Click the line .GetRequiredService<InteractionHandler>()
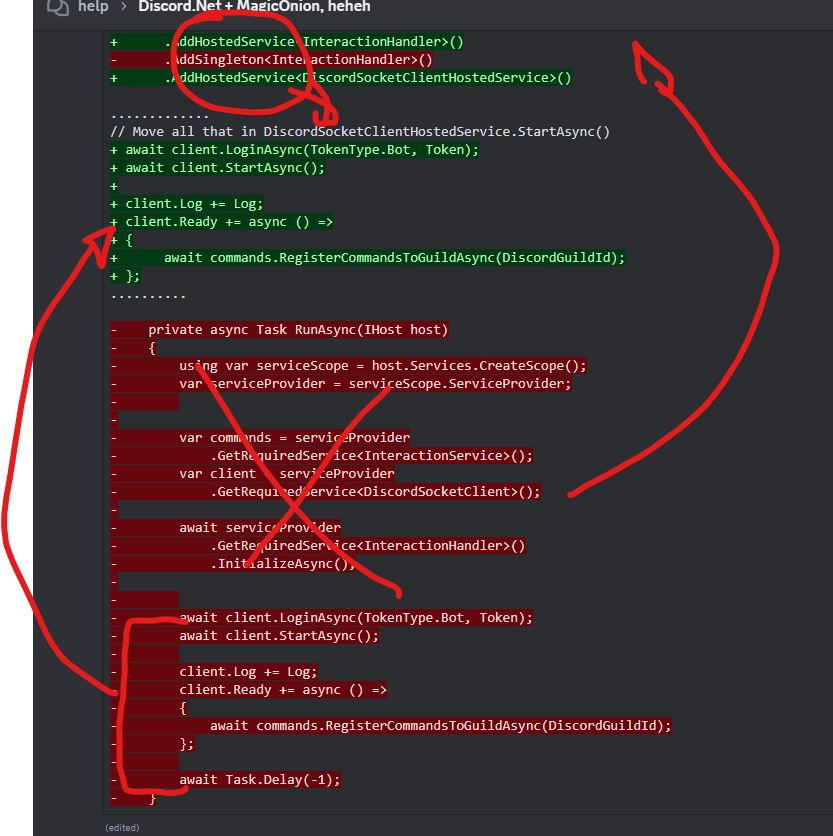 point(318,546)
